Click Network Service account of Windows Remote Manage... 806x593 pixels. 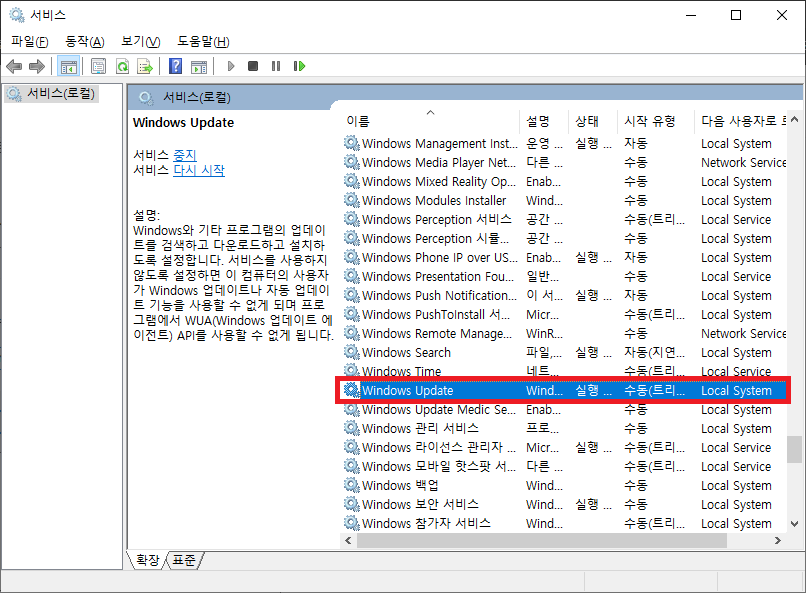tap(743, 333)
